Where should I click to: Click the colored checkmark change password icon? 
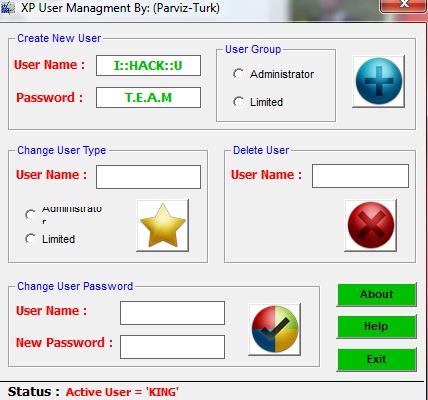(x=274, y=329)
